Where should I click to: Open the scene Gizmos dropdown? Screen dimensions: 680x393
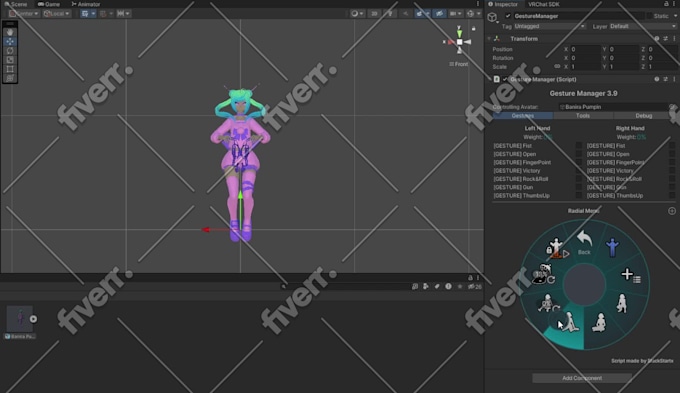pyautogui.click(x=473, y=13)
